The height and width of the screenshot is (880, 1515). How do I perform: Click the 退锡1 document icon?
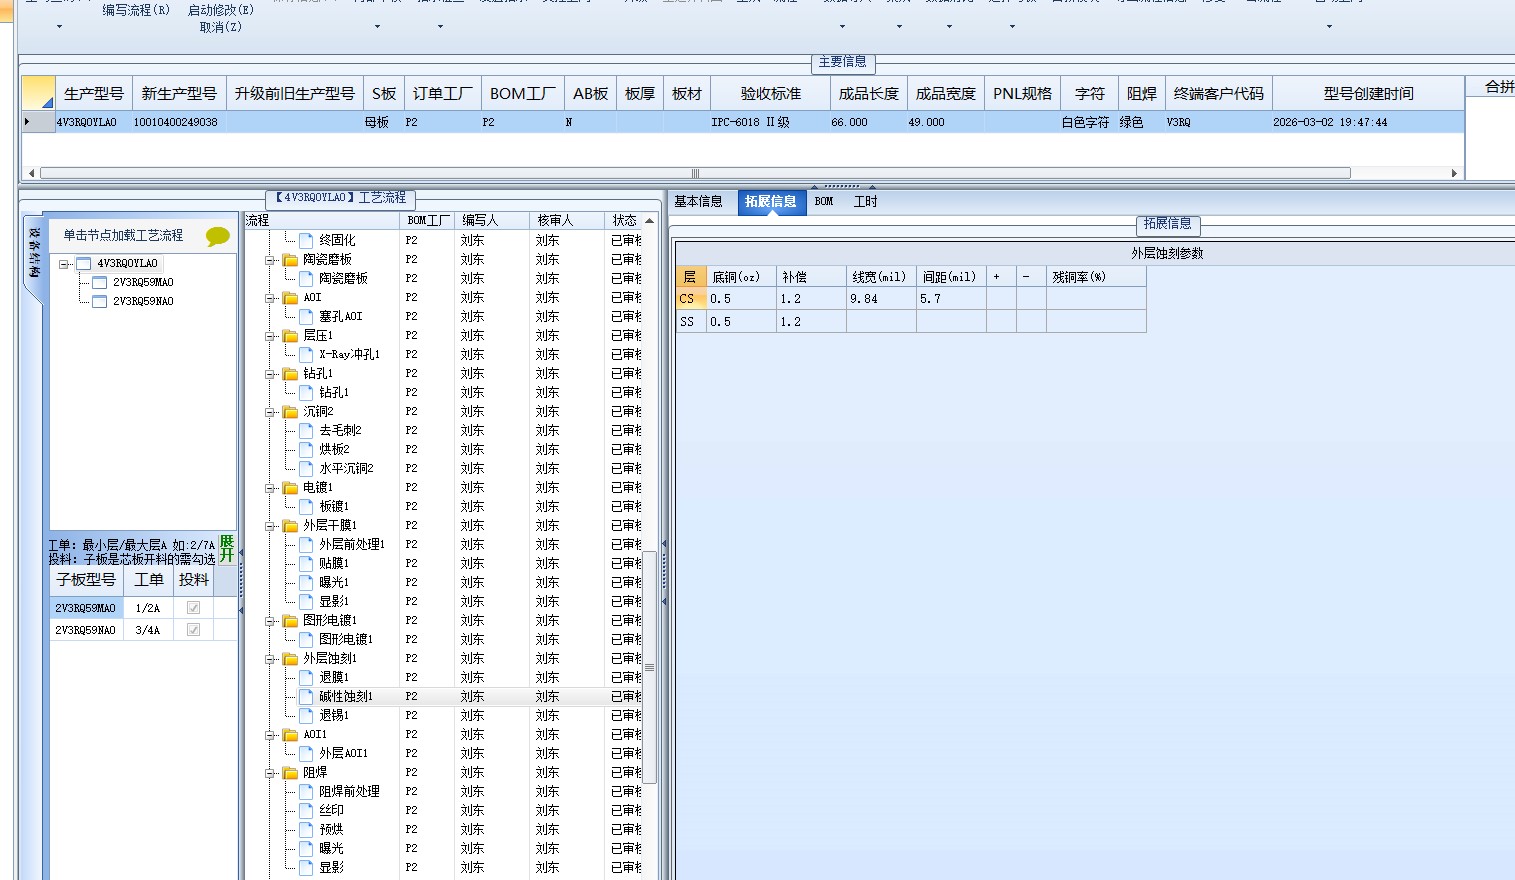307,715
